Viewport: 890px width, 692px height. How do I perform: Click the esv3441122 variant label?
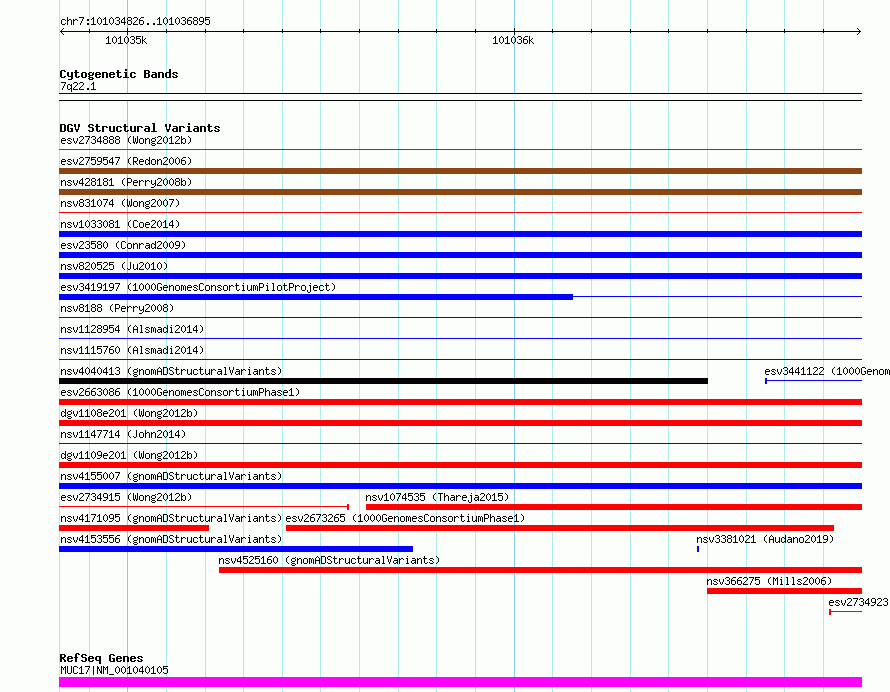(827, 371)
